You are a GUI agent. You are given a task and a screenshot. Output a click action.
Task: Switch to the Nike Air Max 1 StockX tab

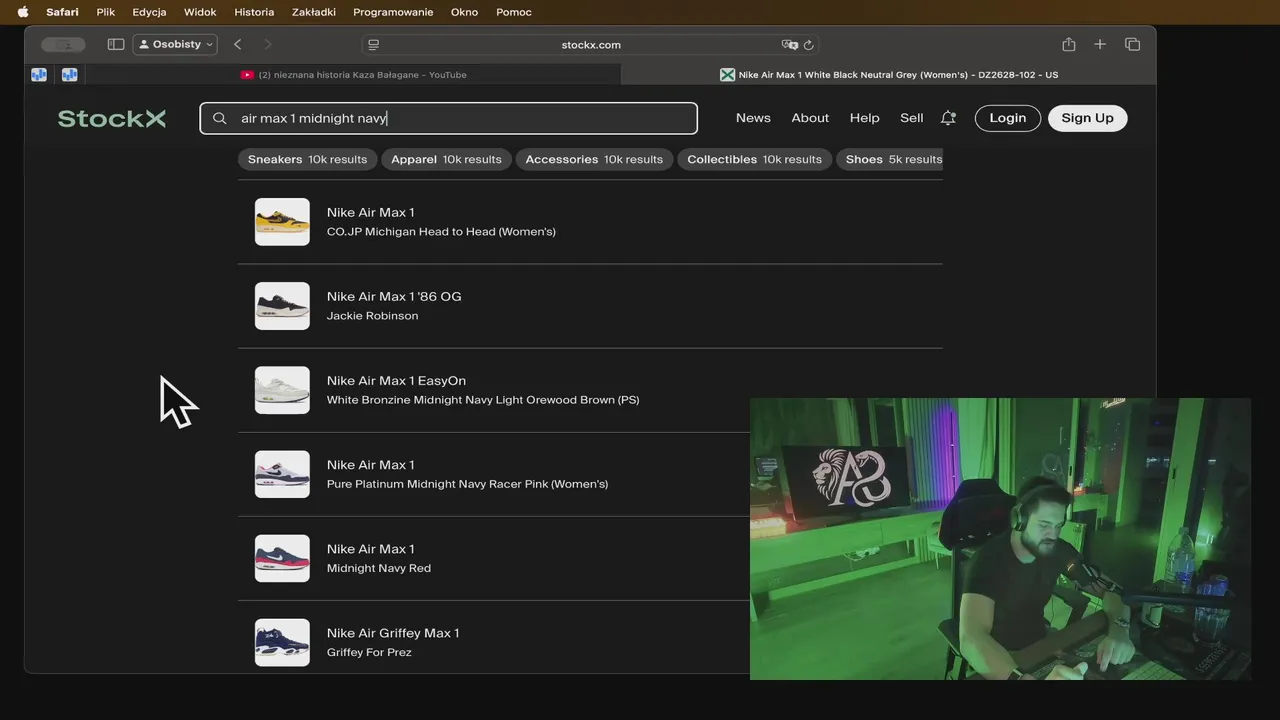click(889, 74)
